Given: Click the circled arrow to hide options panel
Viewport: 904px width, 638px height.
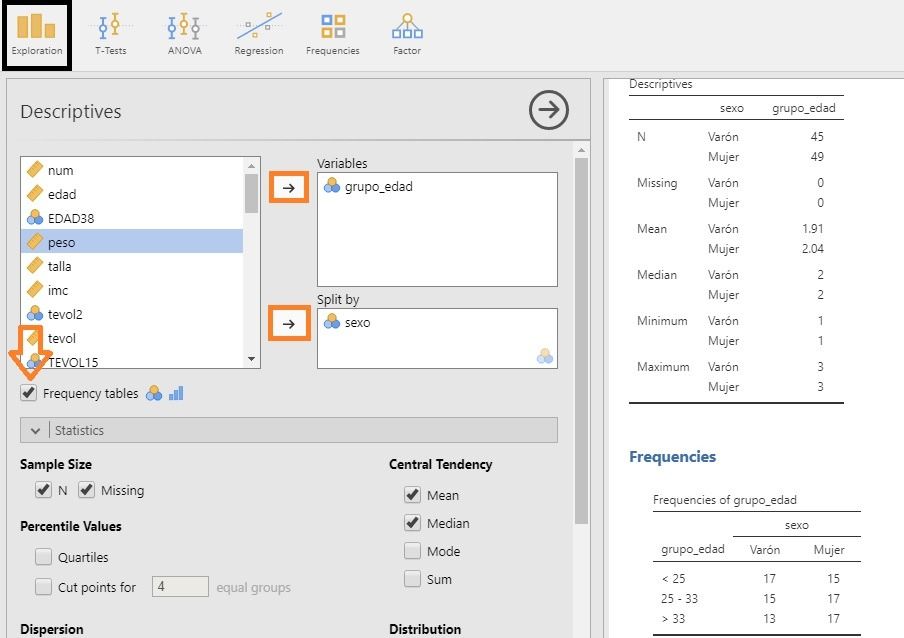Looking at the screenshot, I should point(548,111).
